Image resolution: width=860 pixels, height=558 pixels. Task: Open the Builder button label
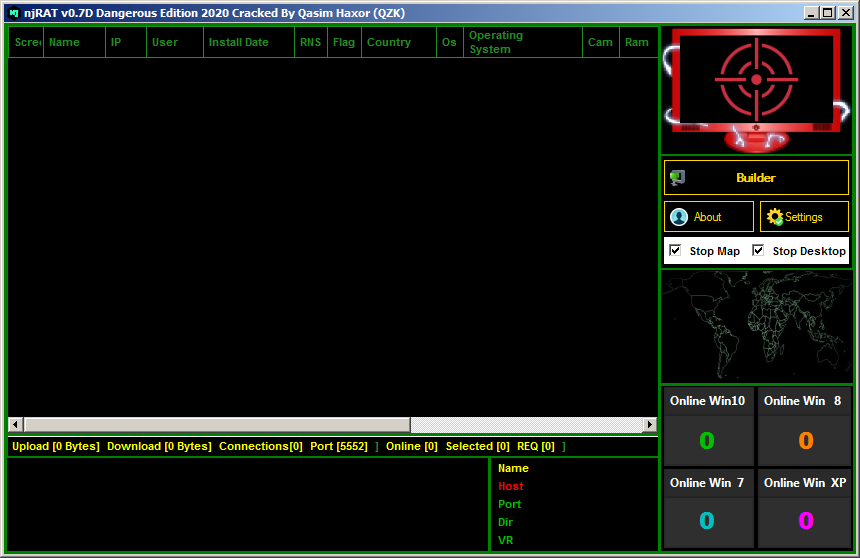[756, 178]
